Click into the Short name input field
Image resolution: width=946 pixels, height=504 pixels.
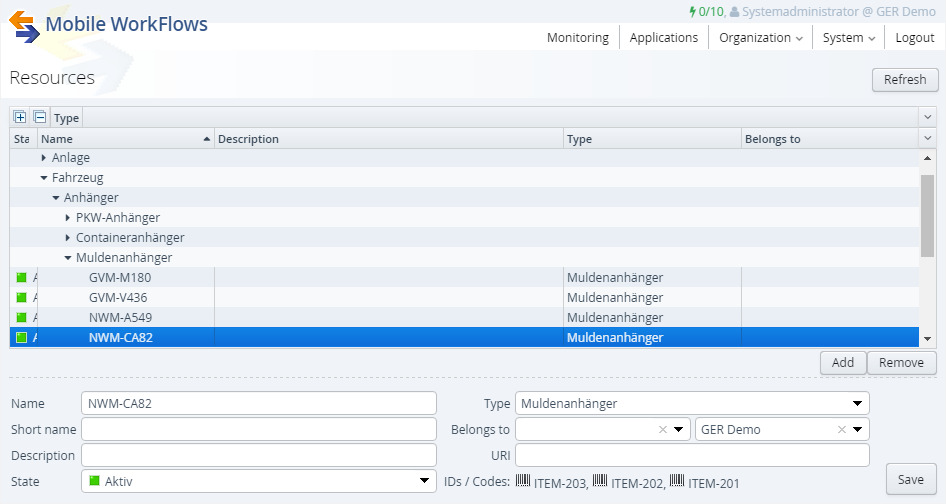tap(259, 429)
